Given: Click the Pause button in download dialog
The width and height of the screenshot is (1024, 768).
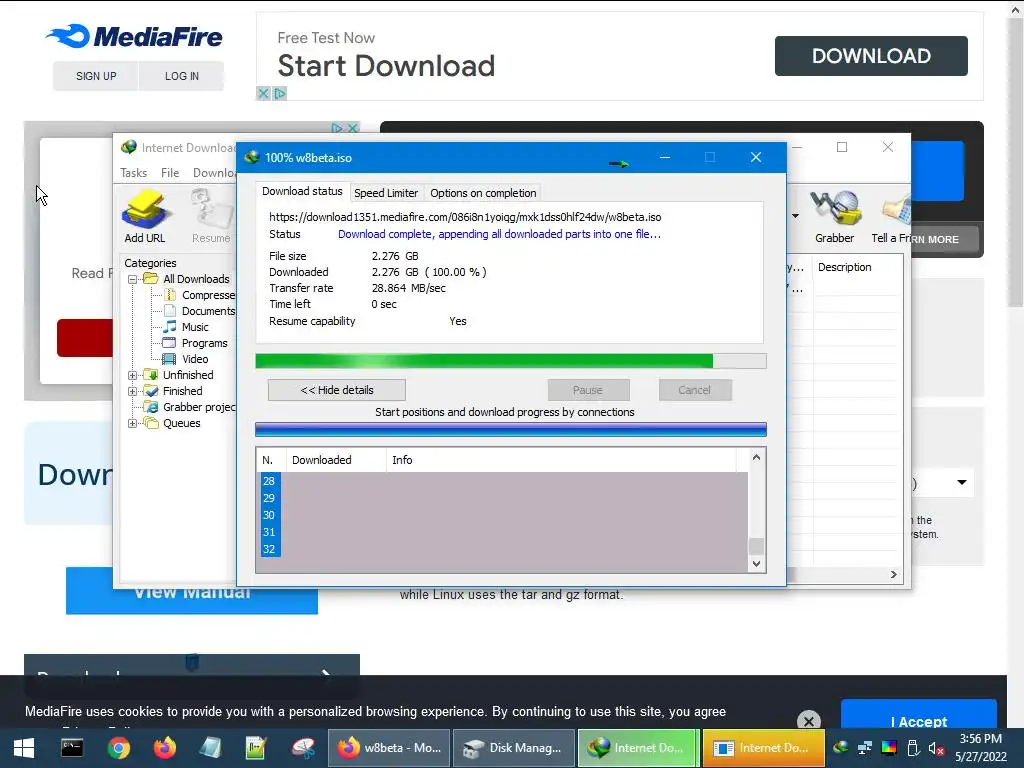Looking at the screenshot, I should [588, 390].
